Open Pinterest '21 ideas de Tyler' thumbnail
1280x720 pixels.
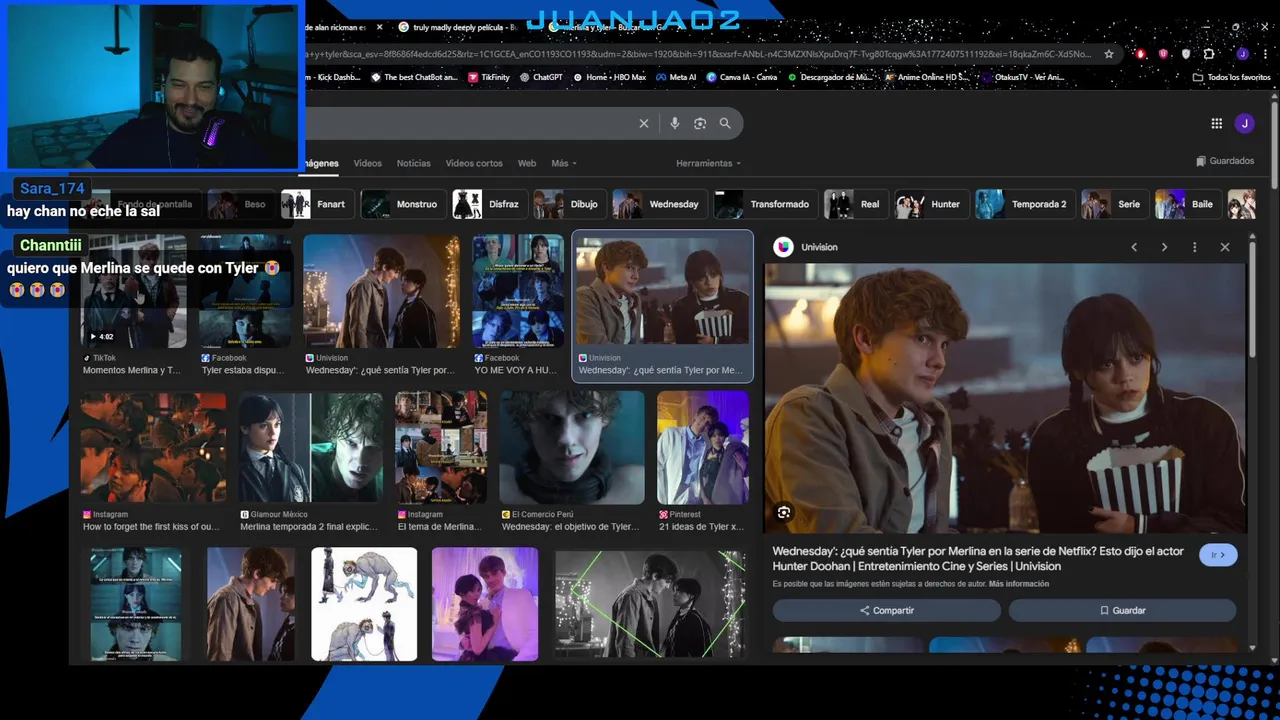(x=703, y=447)
